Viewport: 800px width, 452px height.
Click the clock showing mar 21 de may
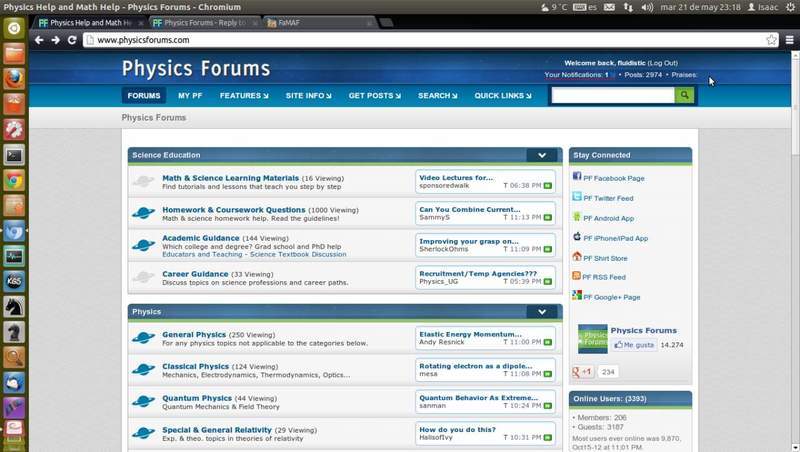pyautogui.click(x=700, y=7)
